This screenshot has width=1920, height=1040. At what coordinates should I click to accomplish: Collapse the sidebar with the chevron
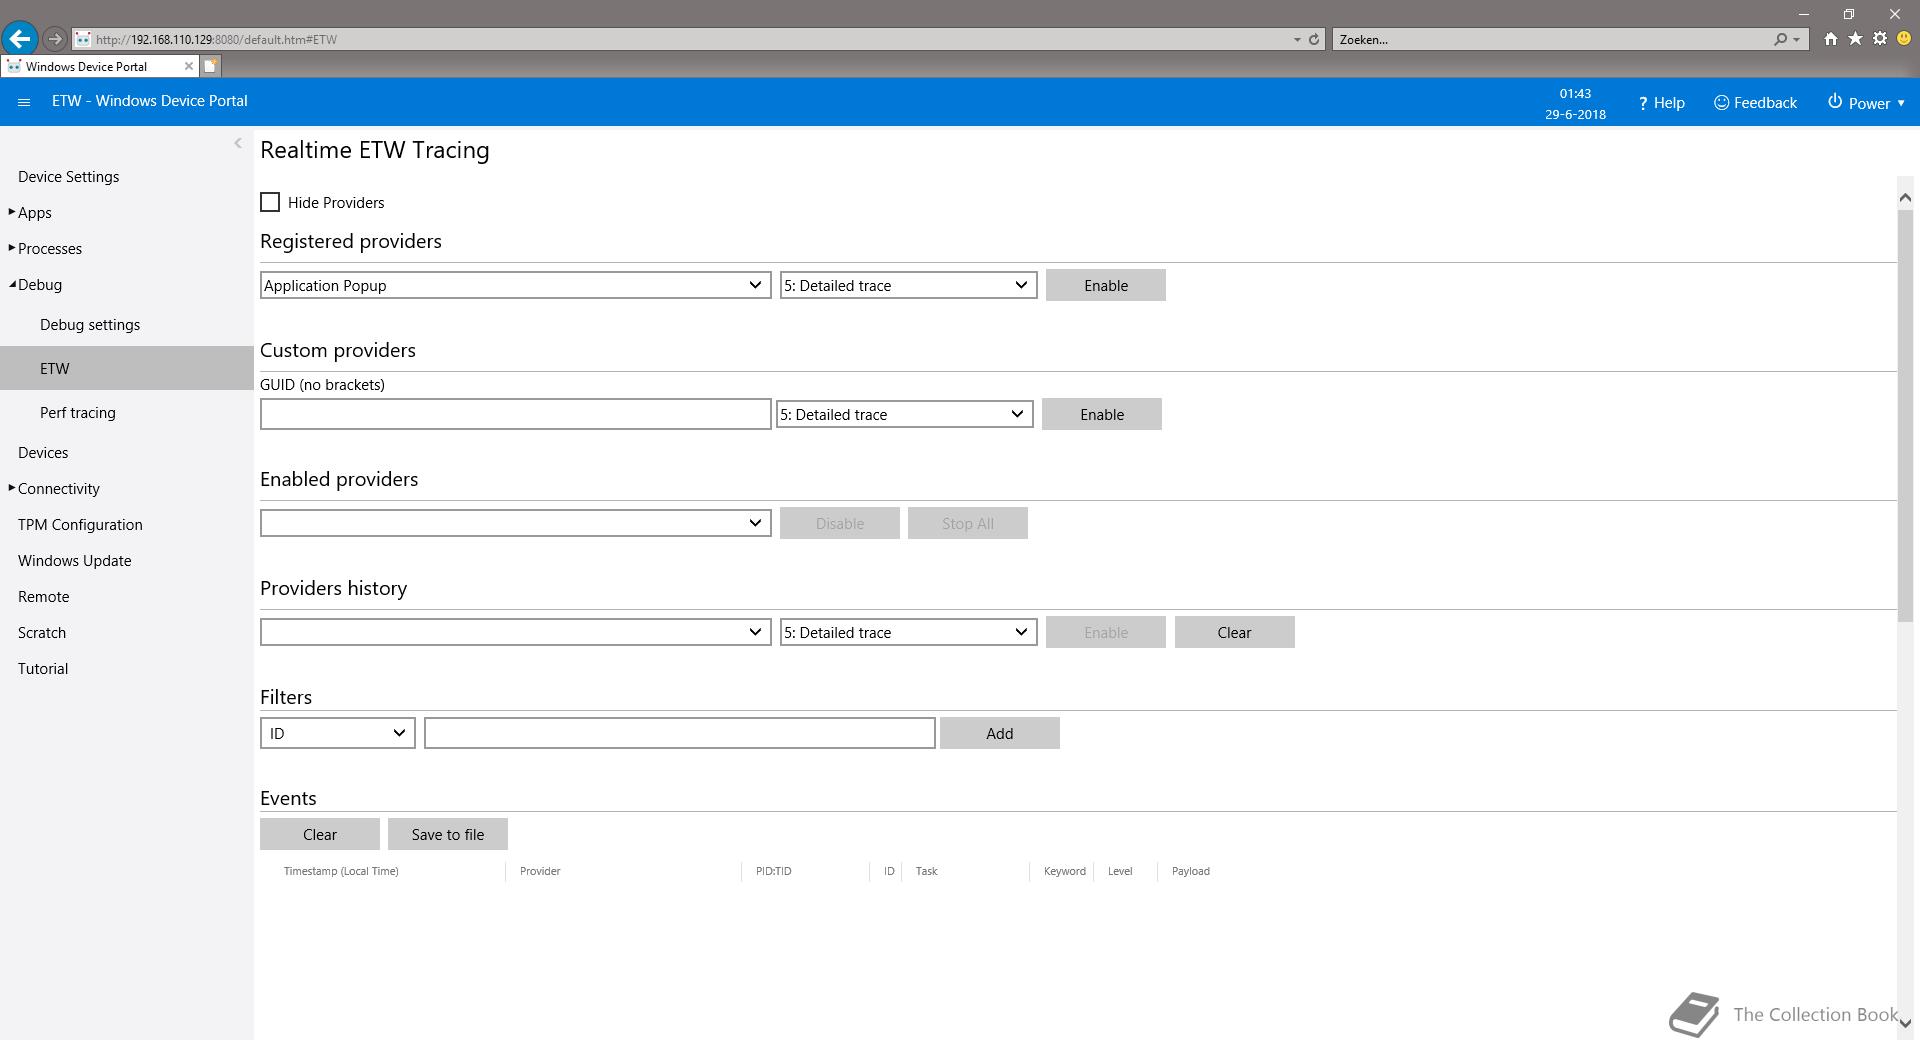tap(238, 143)
